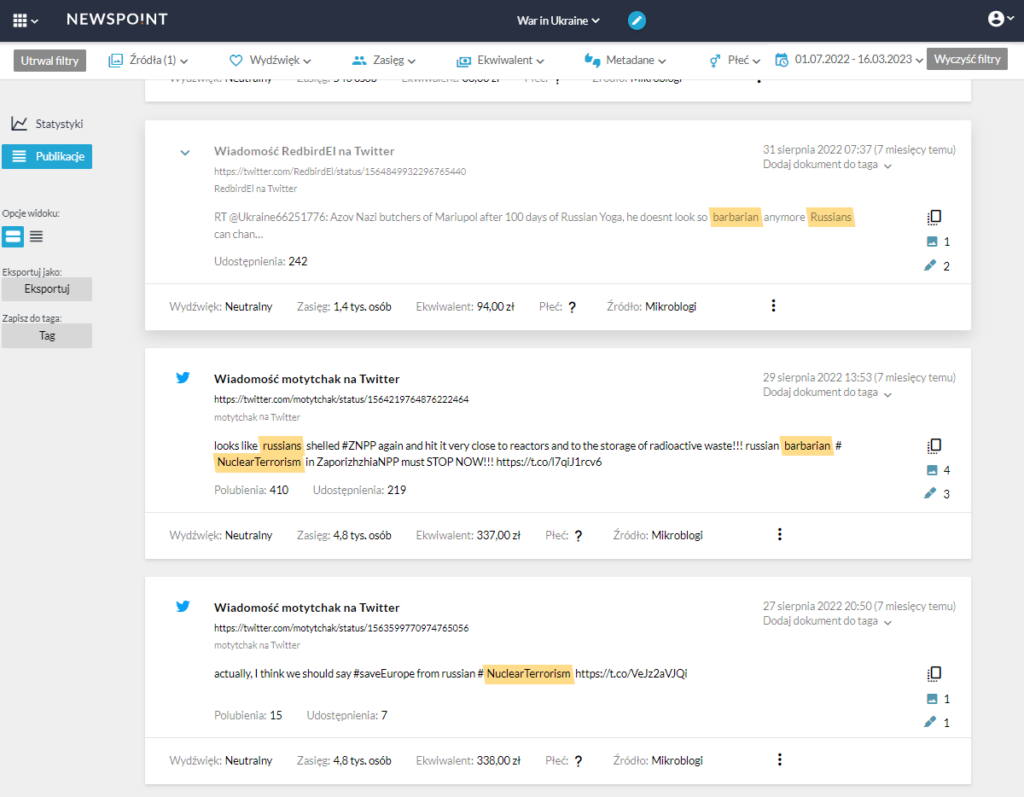Select the Publikacje sidebar item

tap(47, 157)
